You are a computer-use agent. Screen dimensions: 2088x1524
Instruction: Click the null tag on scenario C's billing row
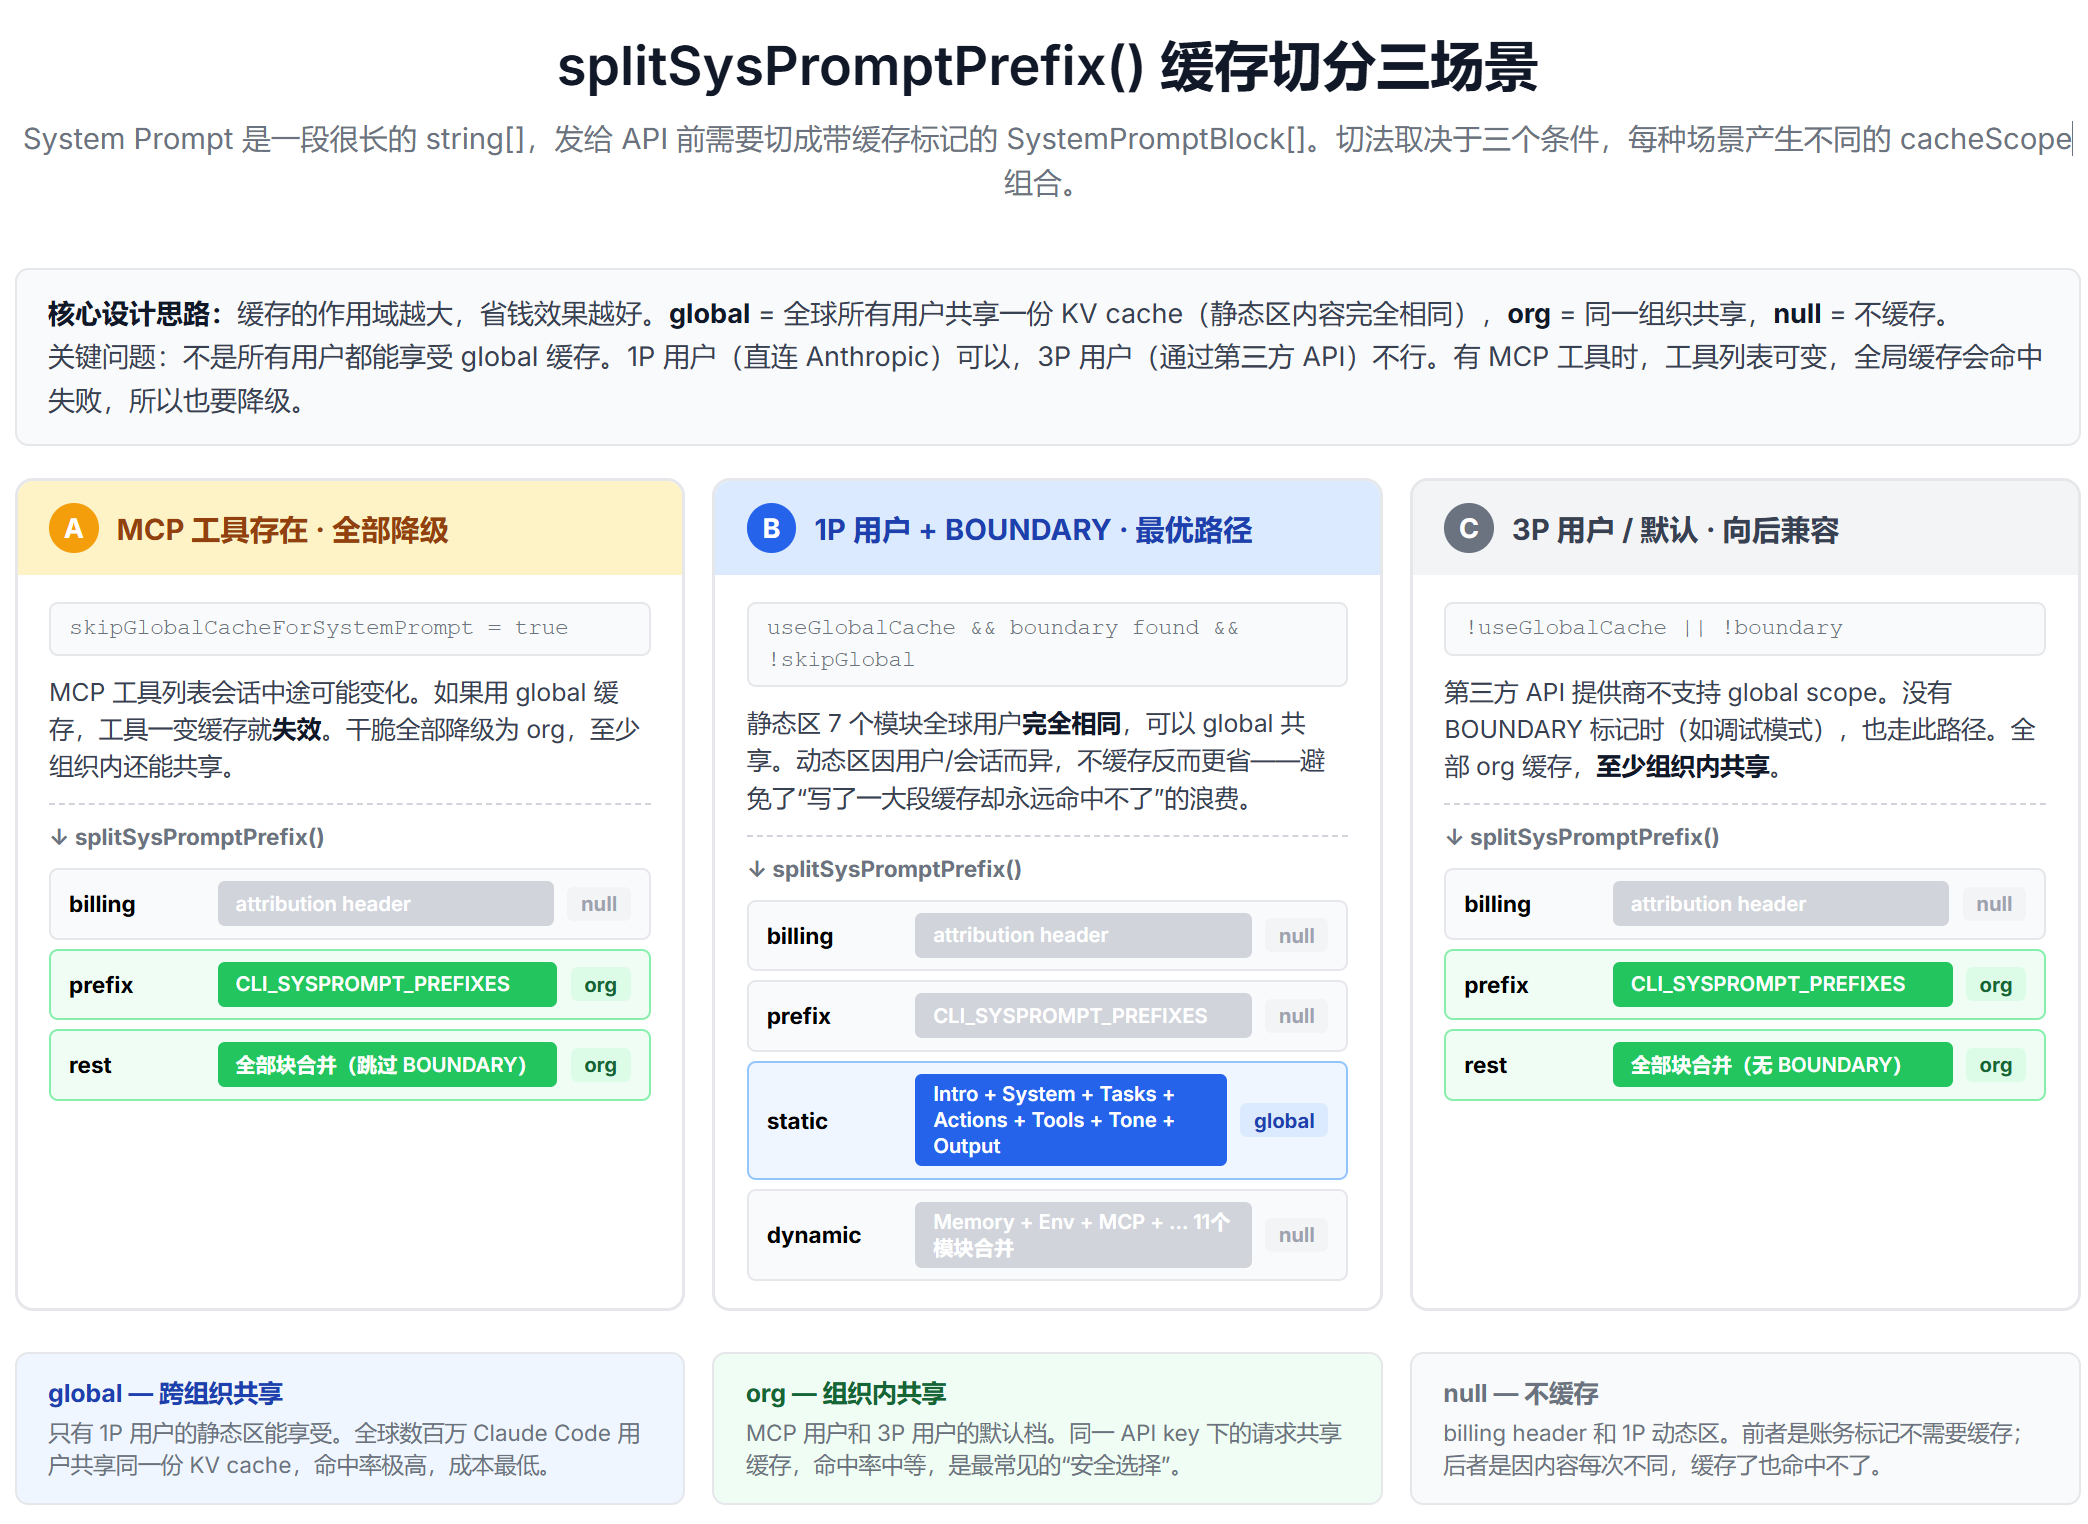pyautogui.click(x=1994, y=904)
